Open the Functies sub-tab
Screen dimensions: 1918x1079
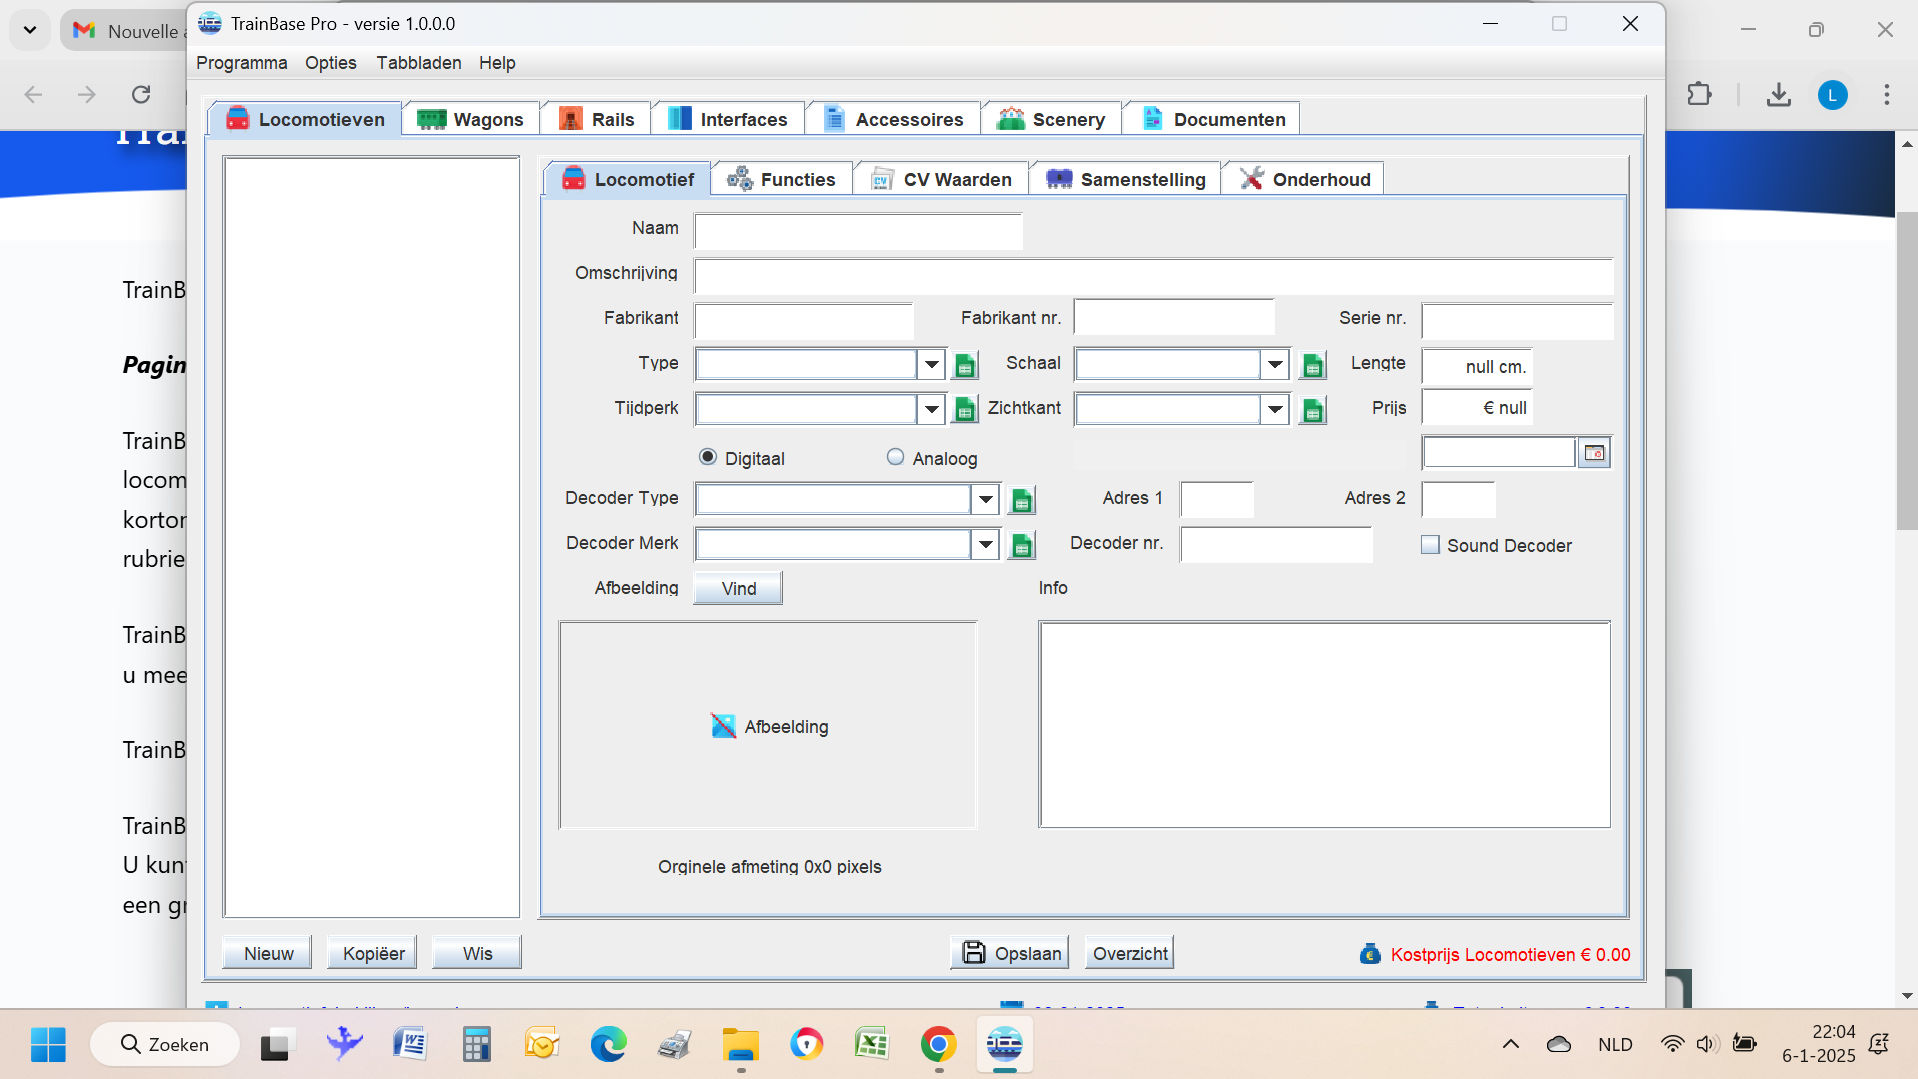[x=782, y=179]
